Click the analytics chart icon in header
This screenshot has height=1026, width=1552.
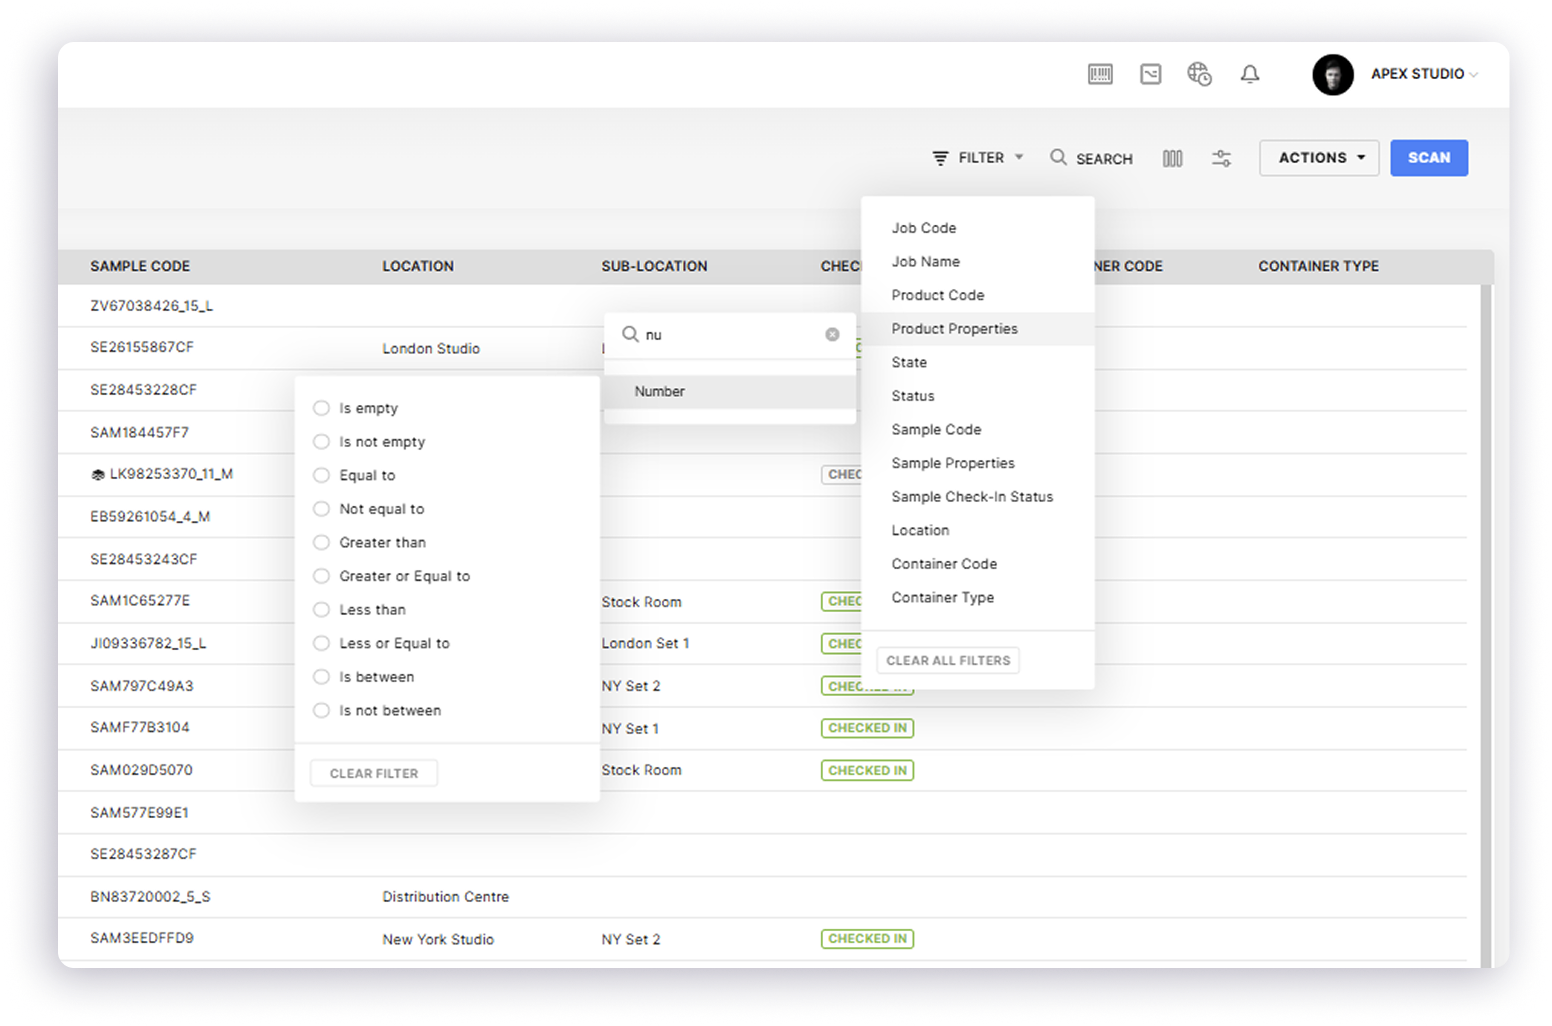coord(1151,74)
